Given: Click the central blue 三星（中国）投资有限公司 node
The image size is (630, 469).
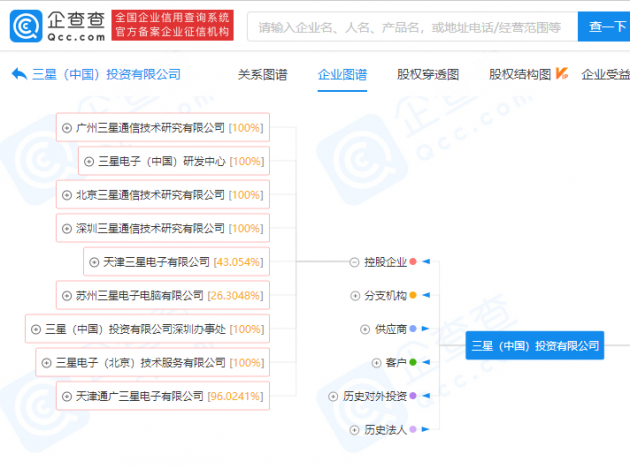Looking at the screenshot, I should (x=535, y=346).
